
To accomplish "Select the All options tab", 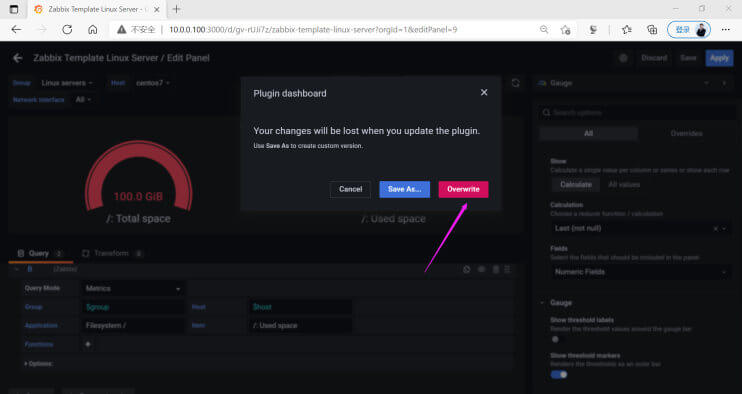I will pos(588,133).
